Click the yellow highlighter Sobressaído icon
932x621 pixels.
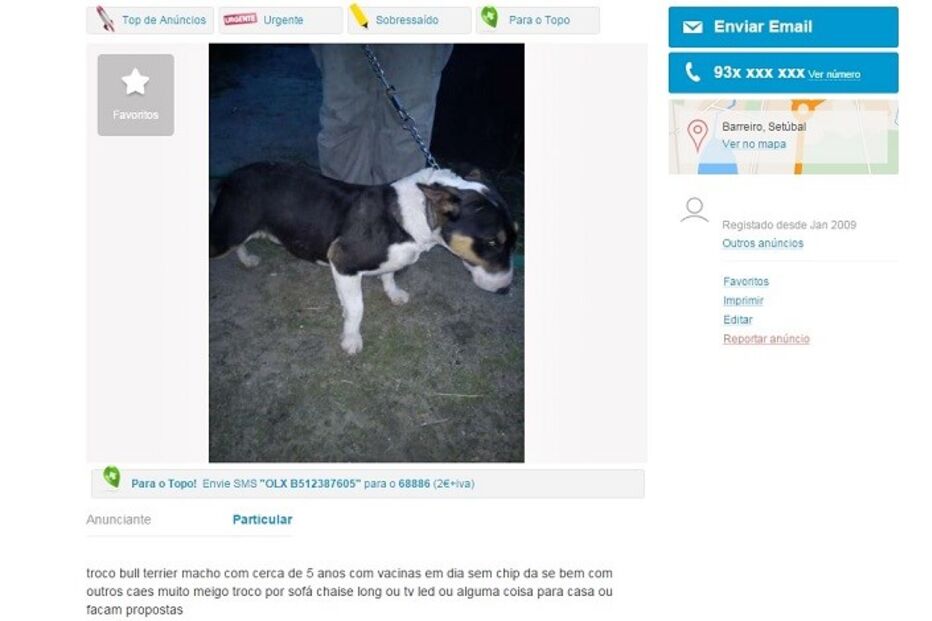tap(359, 16)
